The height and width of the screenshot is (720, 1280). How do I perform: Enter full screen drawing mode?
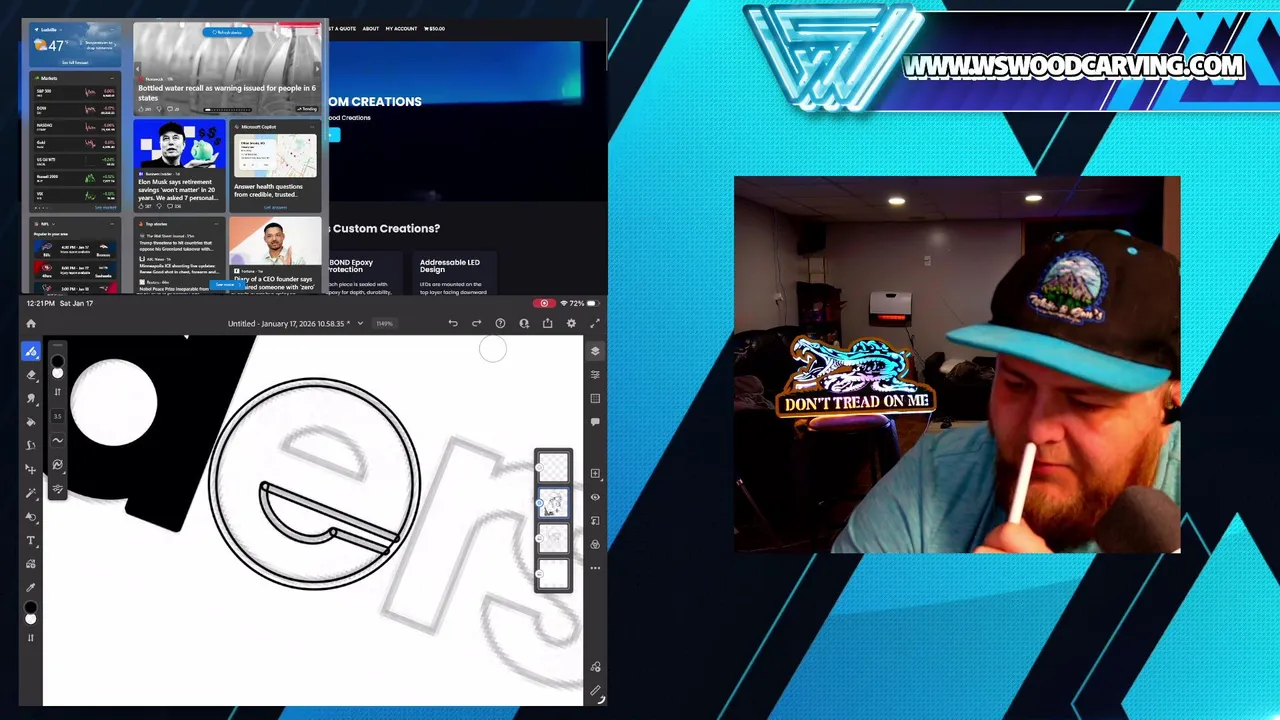(595, 323)
